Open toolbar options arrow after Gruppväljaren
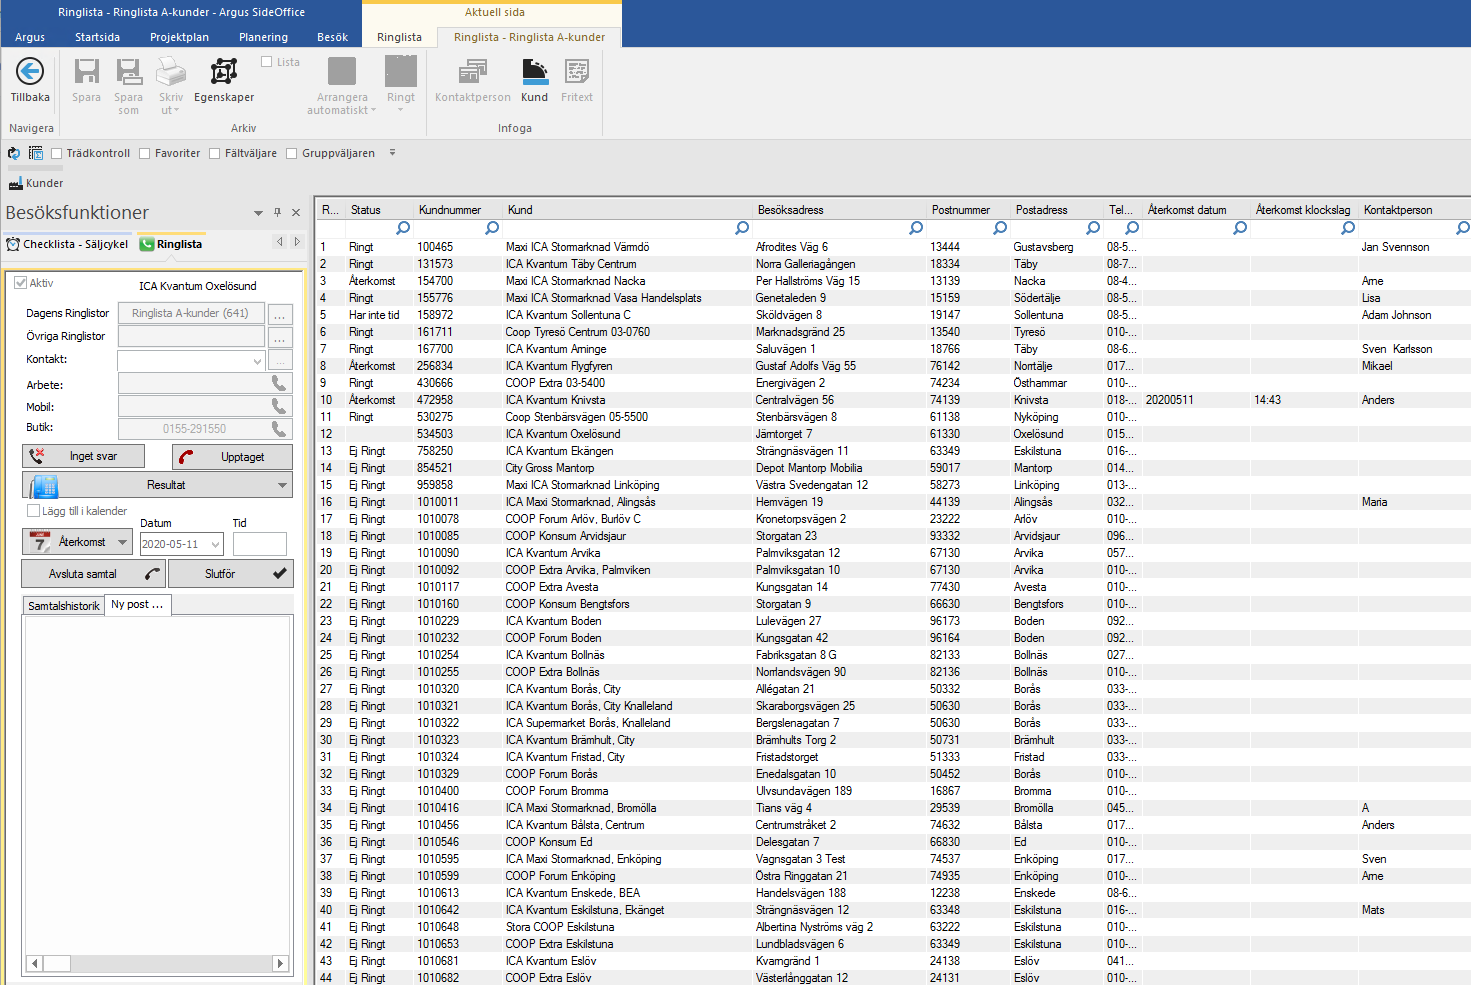1471x985 pixels. 392,153
